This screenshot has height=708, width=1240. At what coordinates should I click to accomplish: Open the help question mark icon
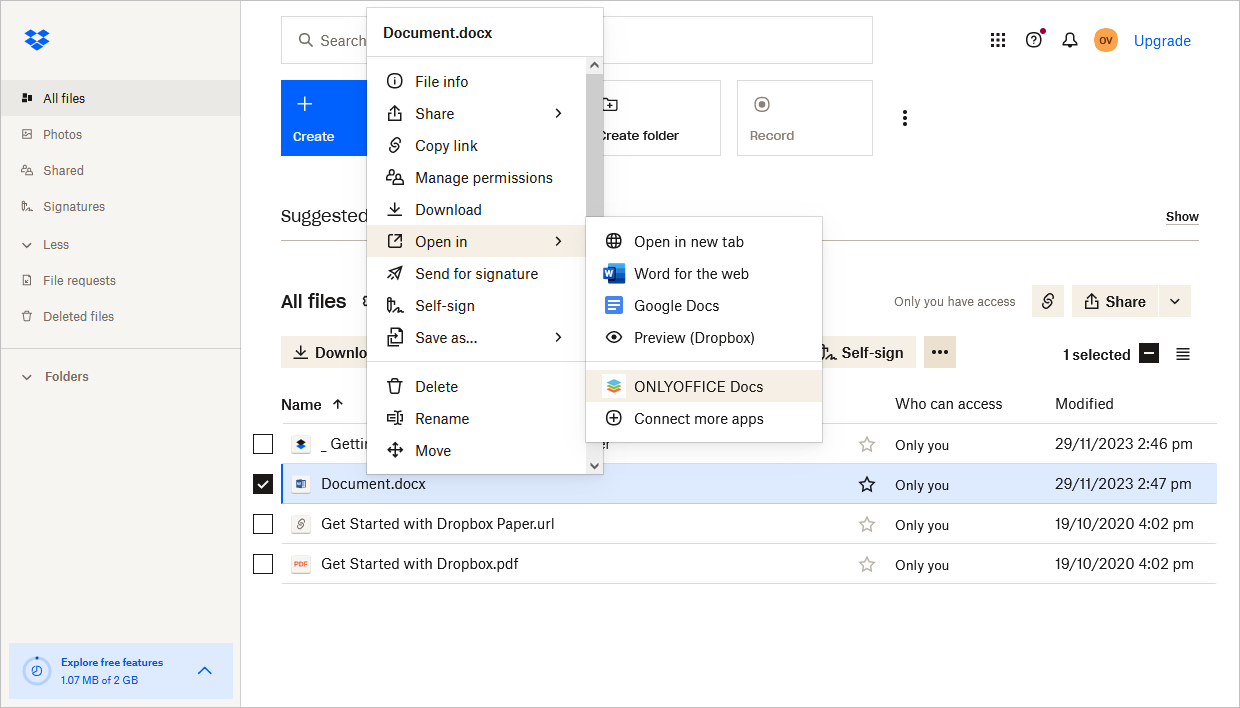(1033, 40)
